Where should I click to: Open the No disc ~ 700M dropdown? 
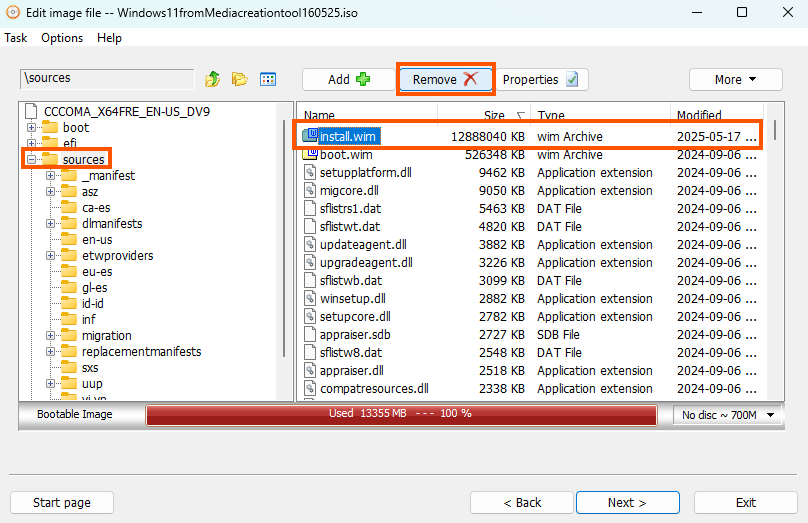(x=728, y=415)
